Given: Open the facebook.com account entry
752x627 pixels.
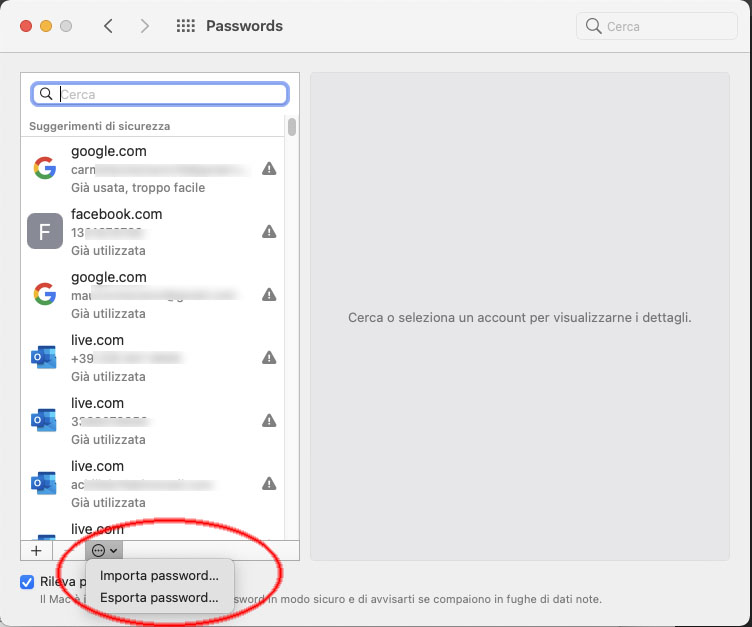Looking at the screenshot, I should pos(153,232).
